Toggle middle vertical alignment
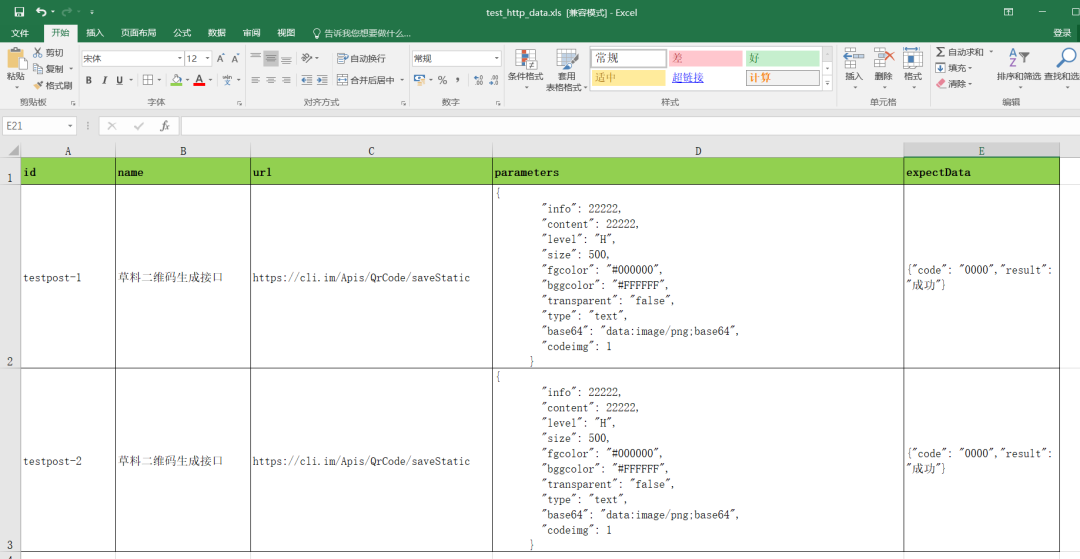This screenshot has height=559, width=1080. coord(271,59)
